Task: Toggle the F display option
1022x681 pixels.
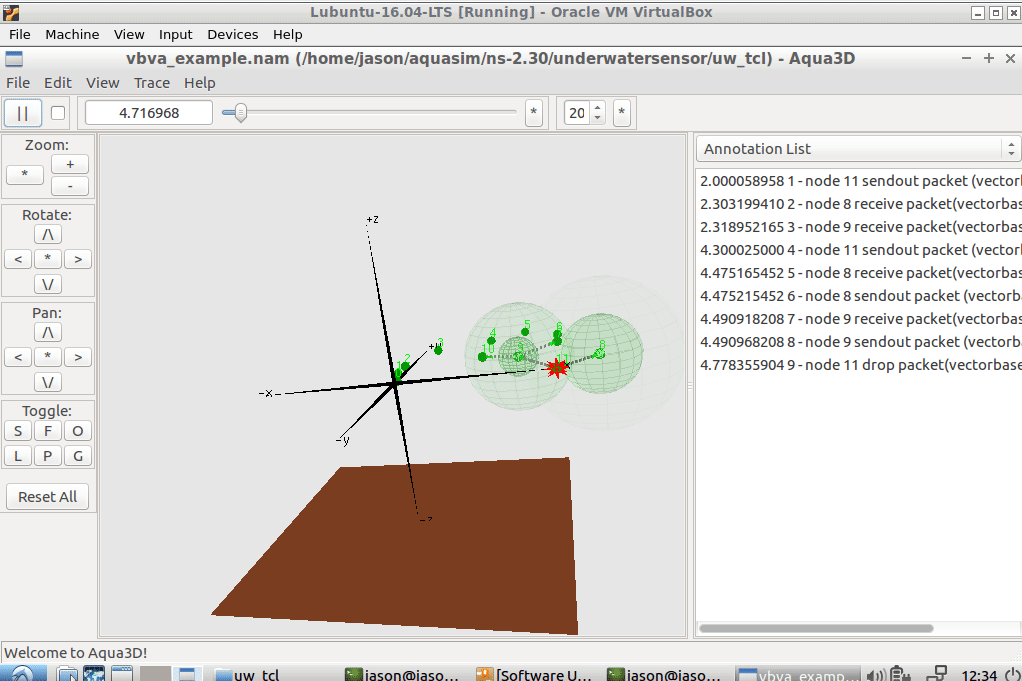Action: click(48, 431)
